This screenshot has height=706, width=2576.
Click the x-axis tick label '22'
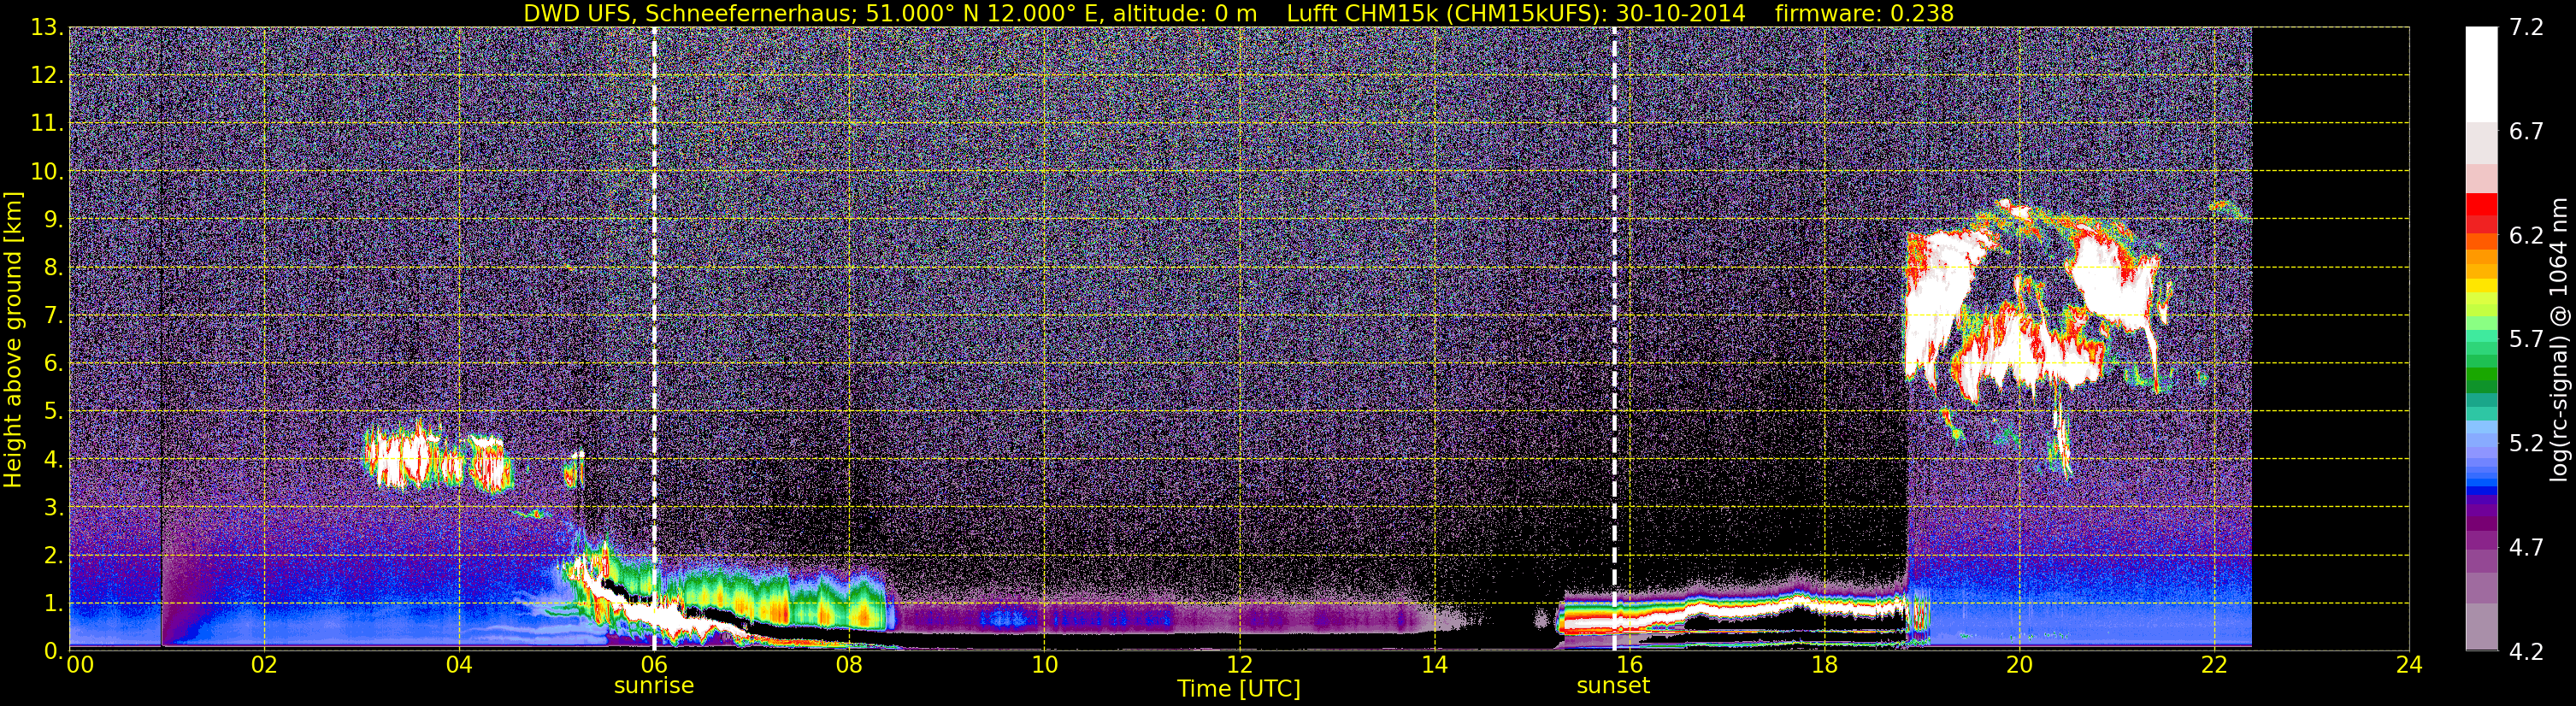pyautogui.click(x=2214, y=665)
